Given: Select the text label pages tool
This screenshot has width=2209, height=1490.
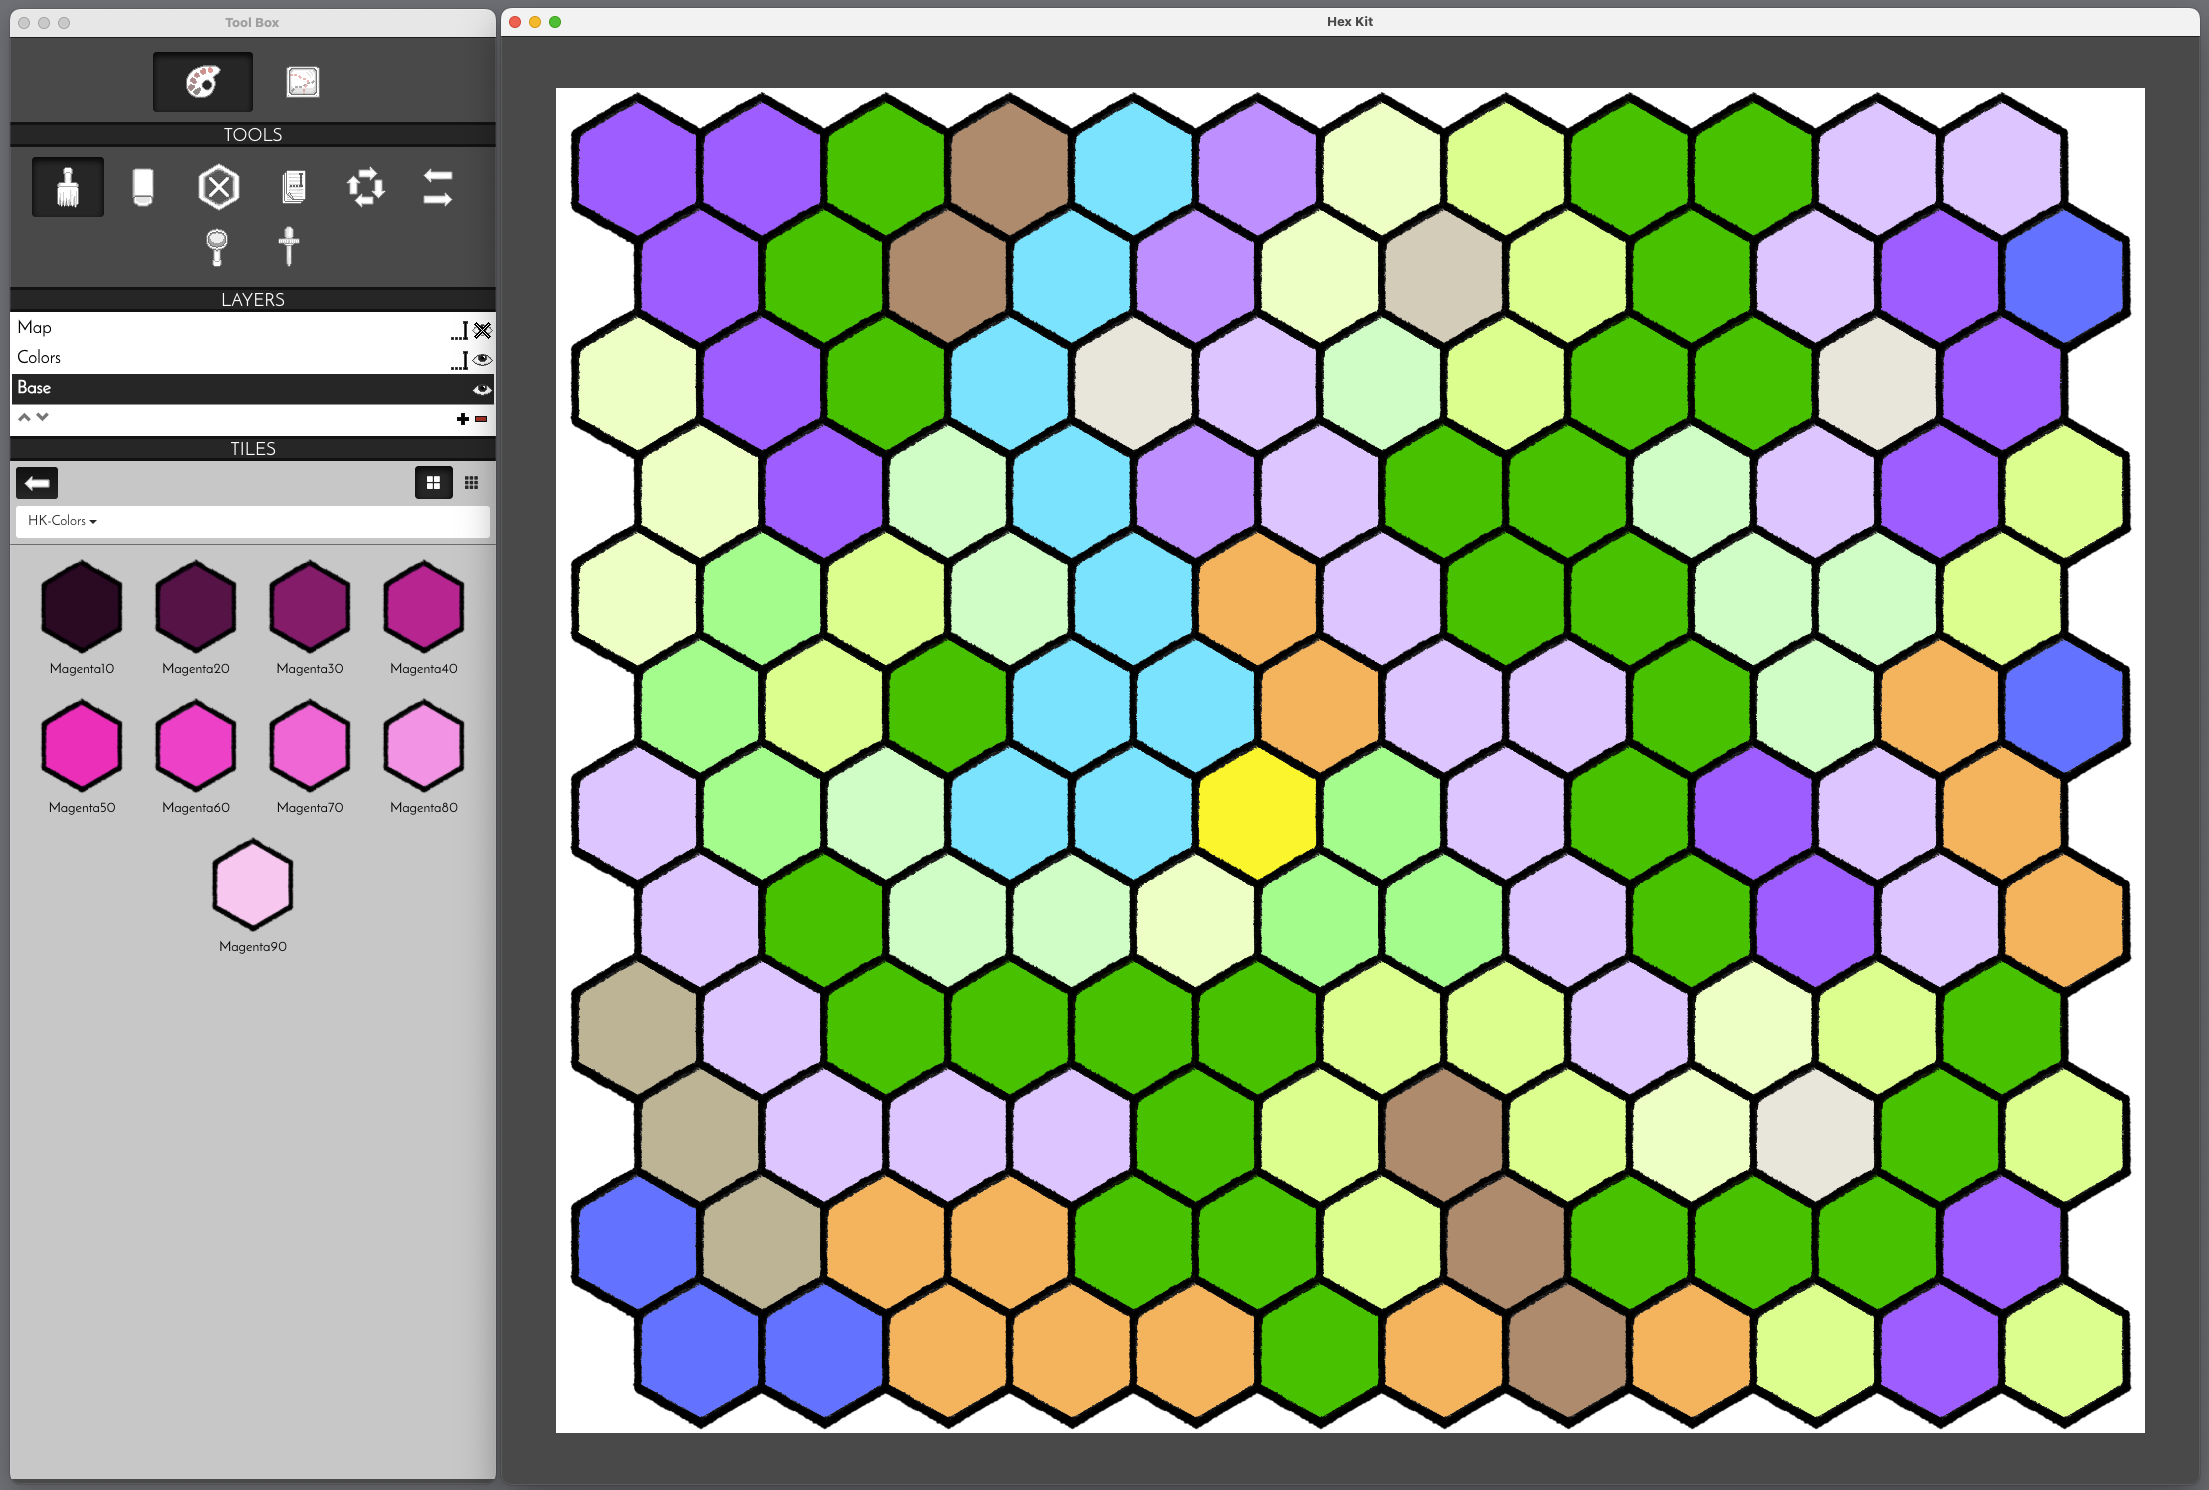Looking at the screenshot, I should [293, 187].
